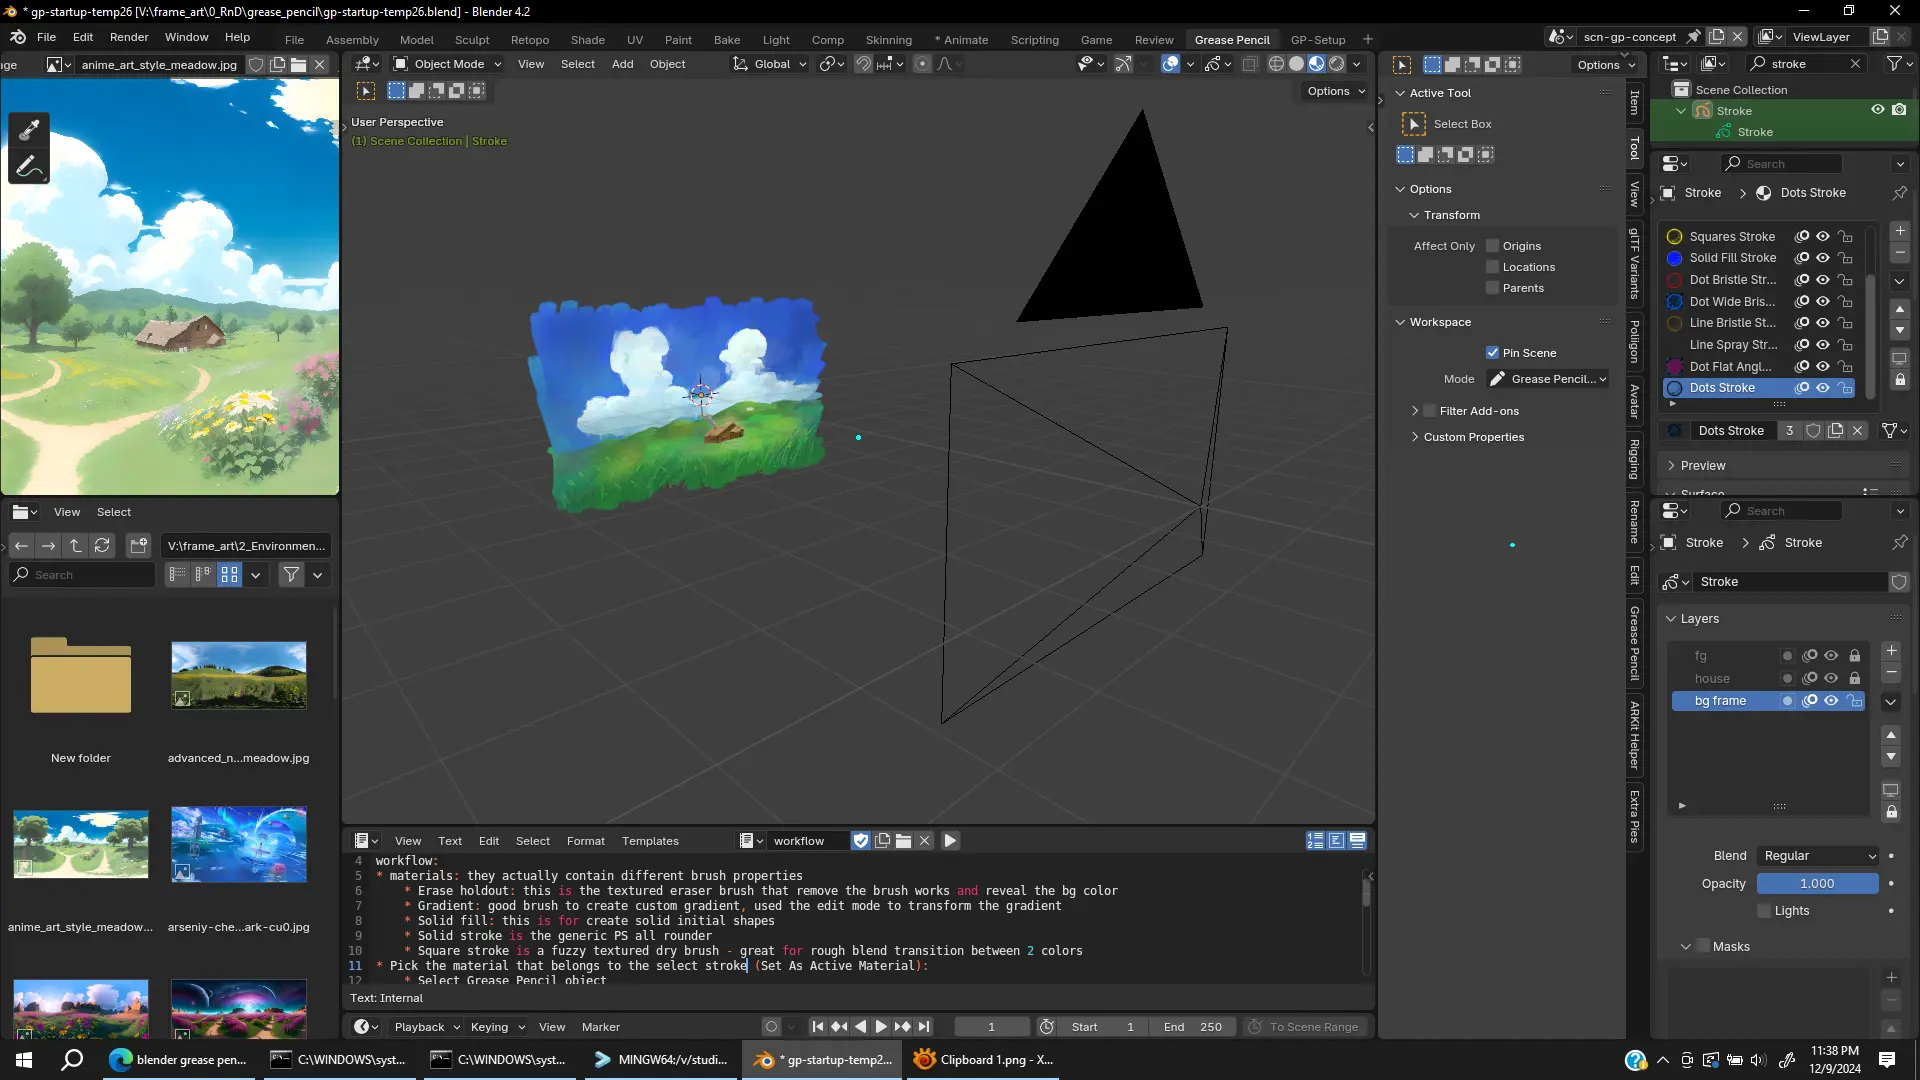Open the Templates menu in text editor
The image size is (1920, 1080).
650,841
